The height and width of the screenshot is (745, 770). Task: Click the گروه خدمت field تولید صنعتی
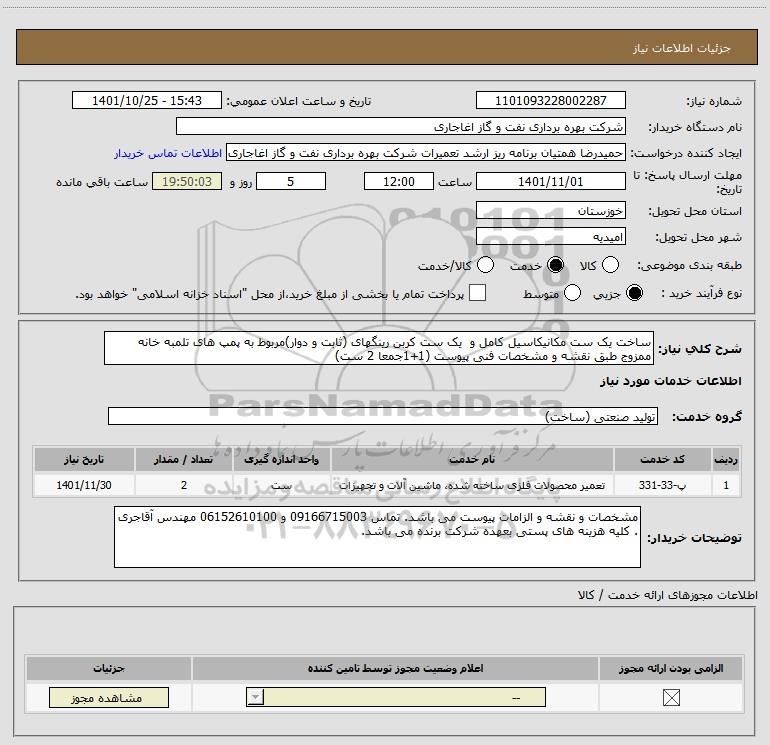383,416
